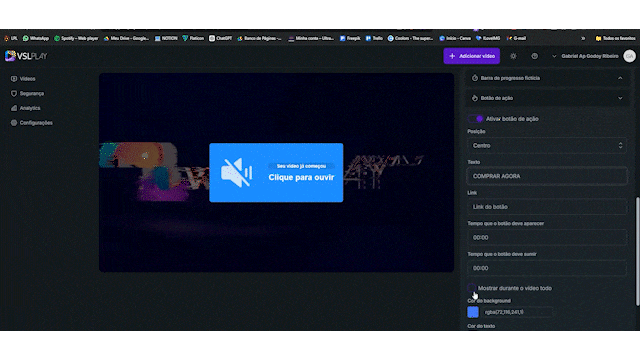Open Analytics in the sidebar
The width and height of the screenshot is (640, 360).
25,108
